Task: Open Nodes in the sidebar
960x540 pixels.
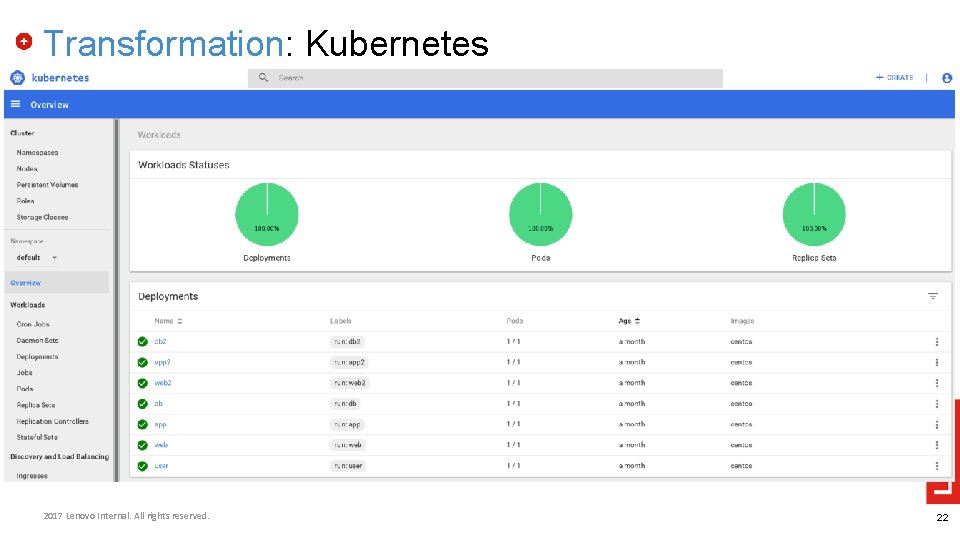Action: (x=27, y=168)
